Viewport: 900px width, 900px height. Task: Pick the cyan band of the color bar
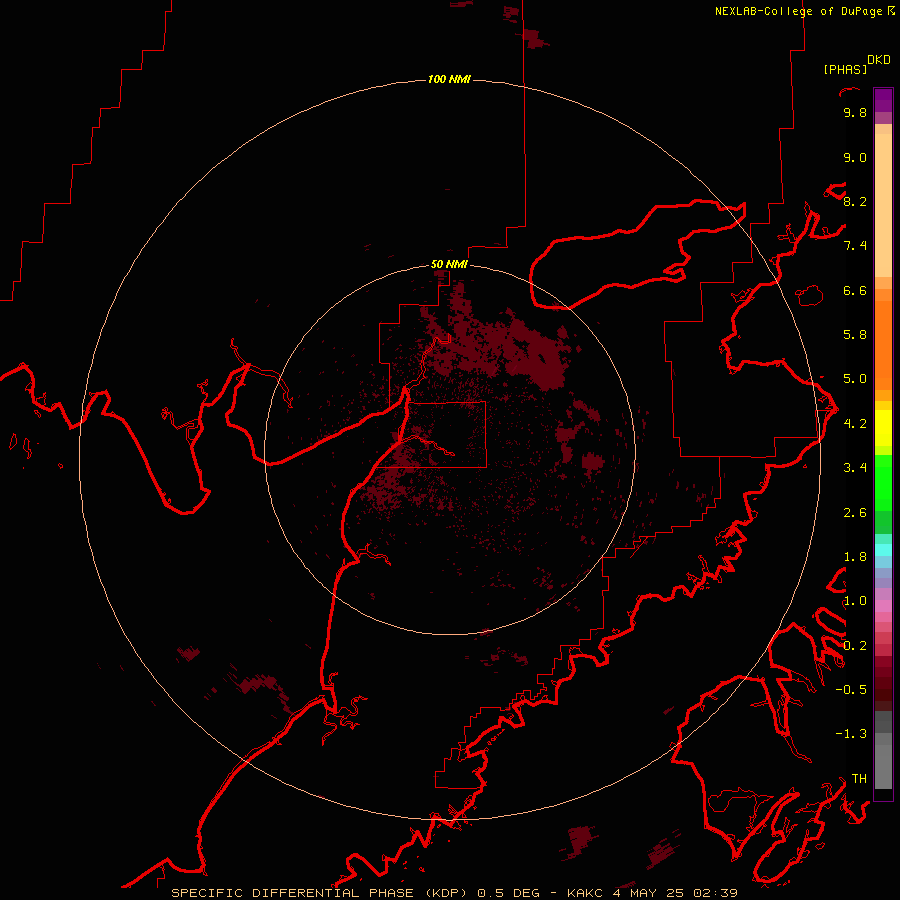coord(883,550)
